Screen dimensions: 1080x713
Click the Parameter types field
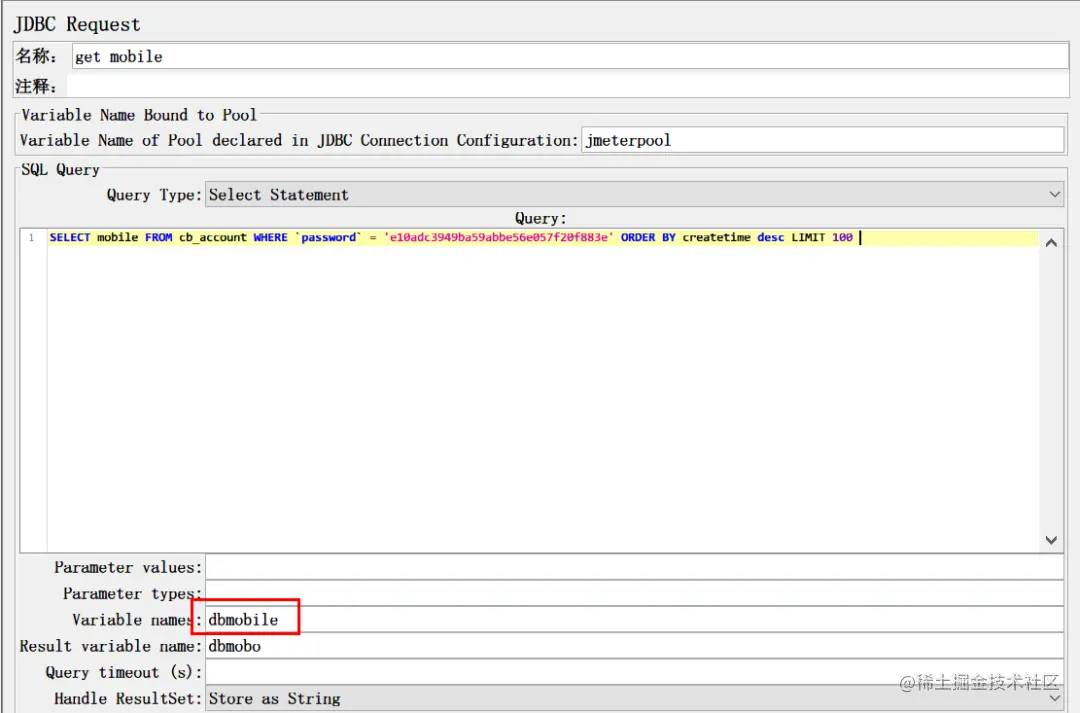[x=634, y=594]
